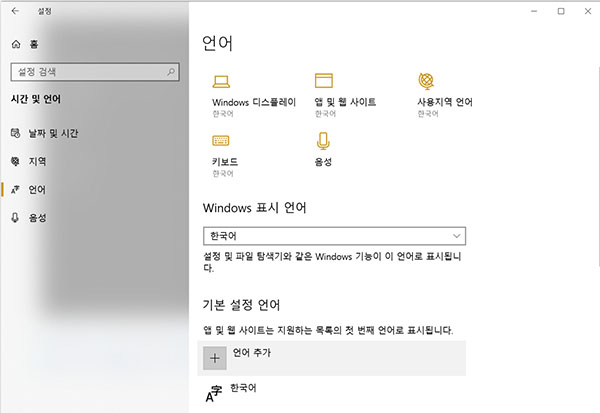This screenshot has width=600, height=413.
Task: Open 음성 in the sidebar
Action: (38, 218)
